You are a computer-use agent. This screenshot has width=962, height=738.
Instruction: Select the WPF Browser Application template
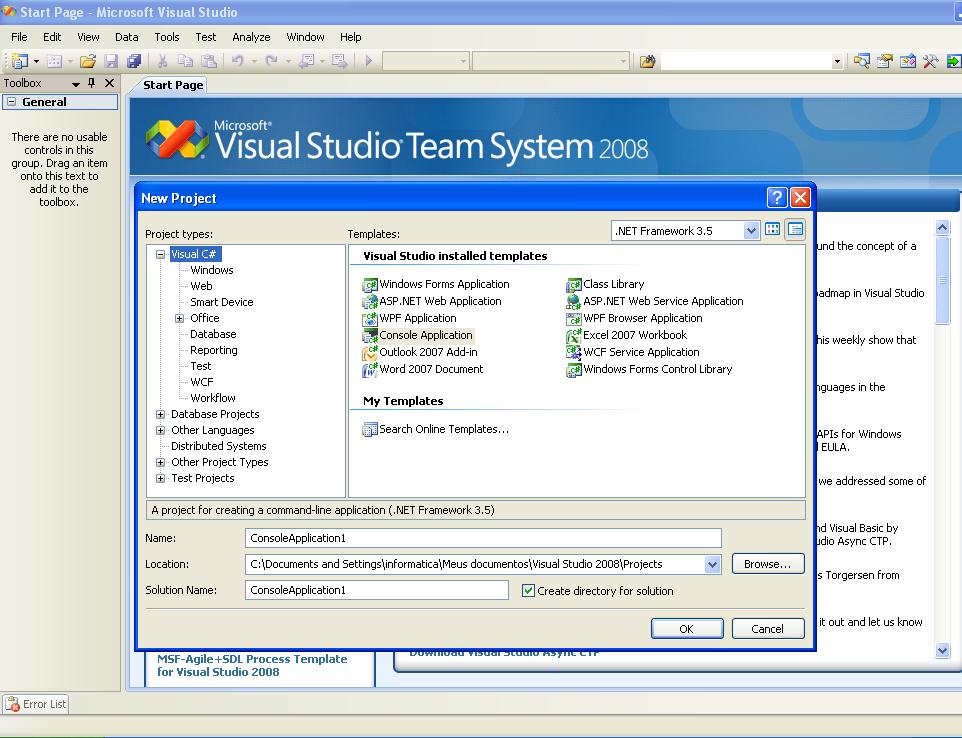(x=634, y=318)
